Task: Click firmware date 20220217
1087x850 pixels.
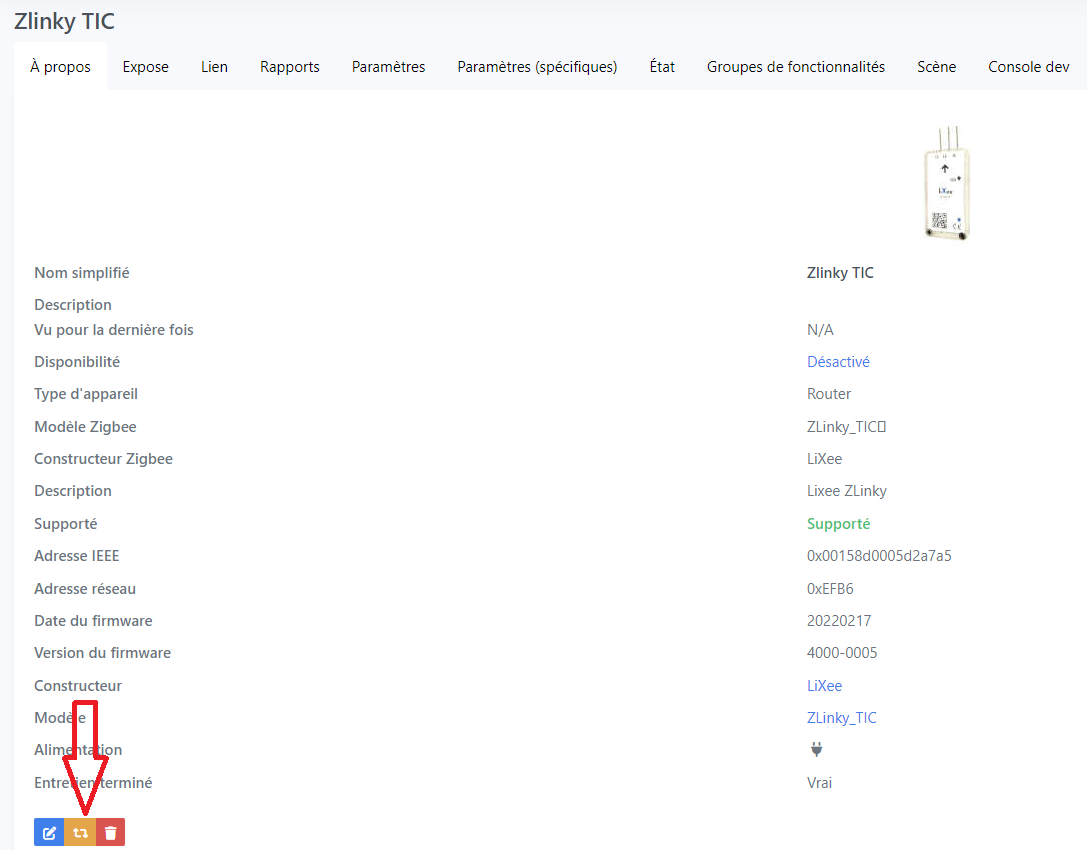Action: (x=839, y=621)
